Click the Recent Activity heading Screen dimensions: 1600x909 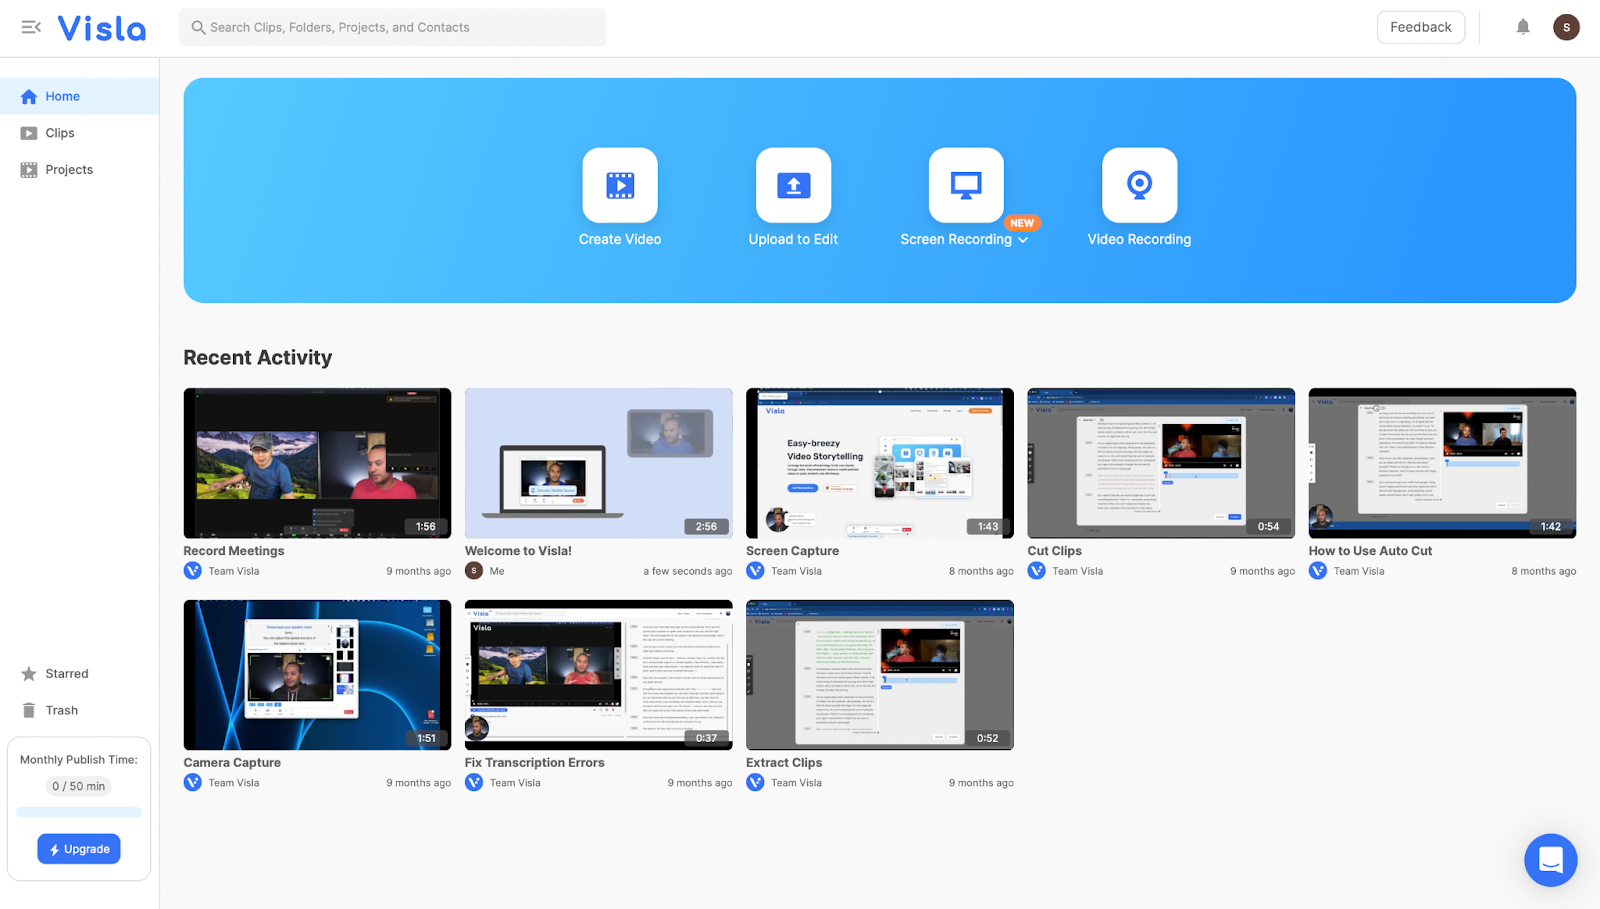coord(258,358)
